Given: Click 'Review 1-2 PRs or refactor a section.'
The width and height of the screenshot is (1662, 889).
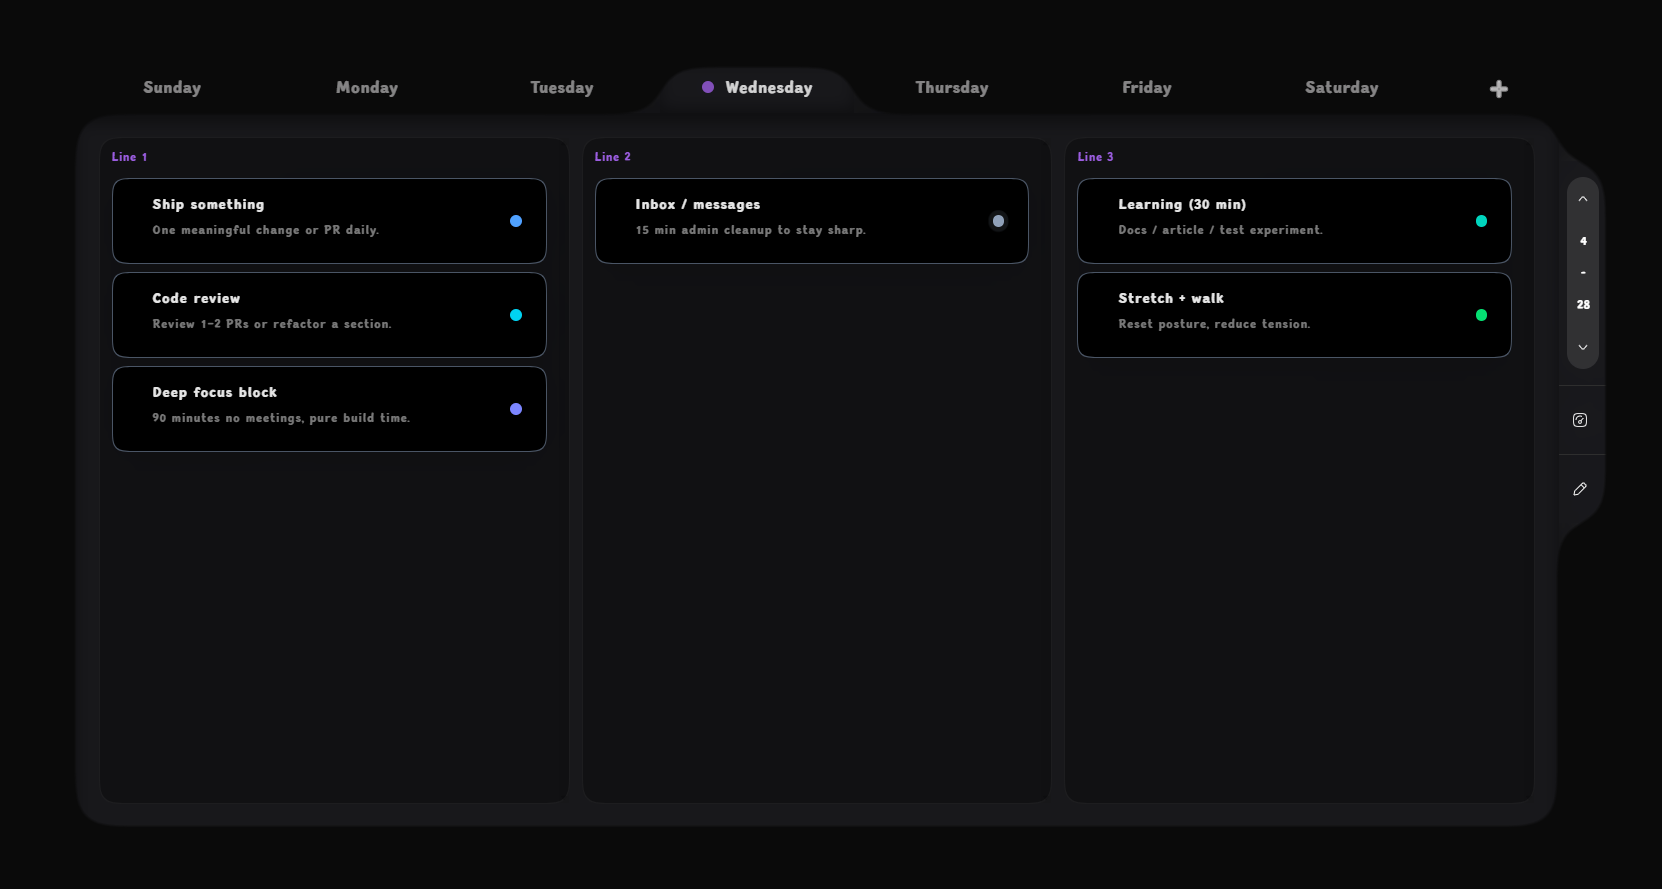Looking at the screenshot, I should click(272, 324).
